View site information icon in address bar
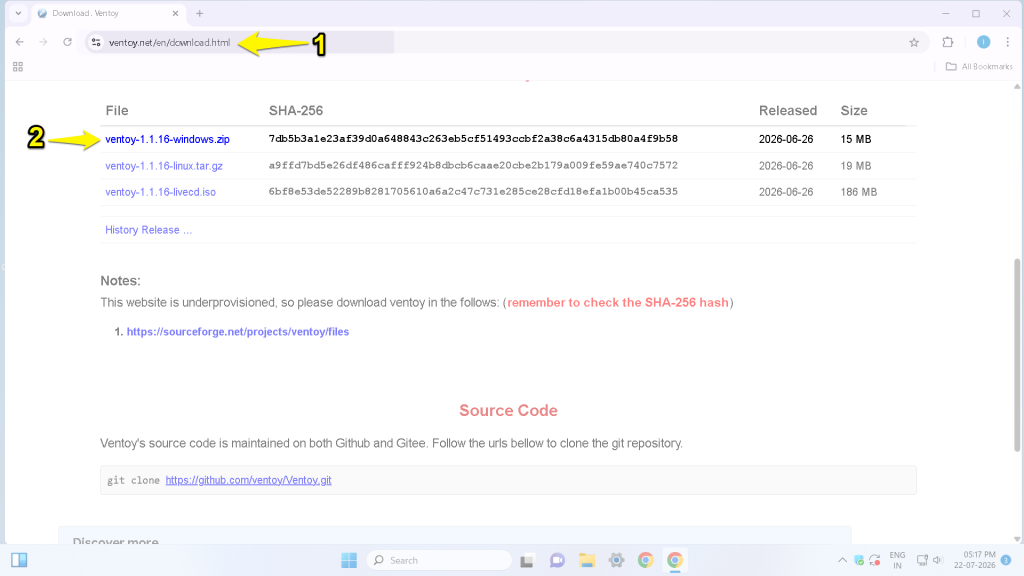The width and height of the screenshot is (1024, 576). pos(96,42)
